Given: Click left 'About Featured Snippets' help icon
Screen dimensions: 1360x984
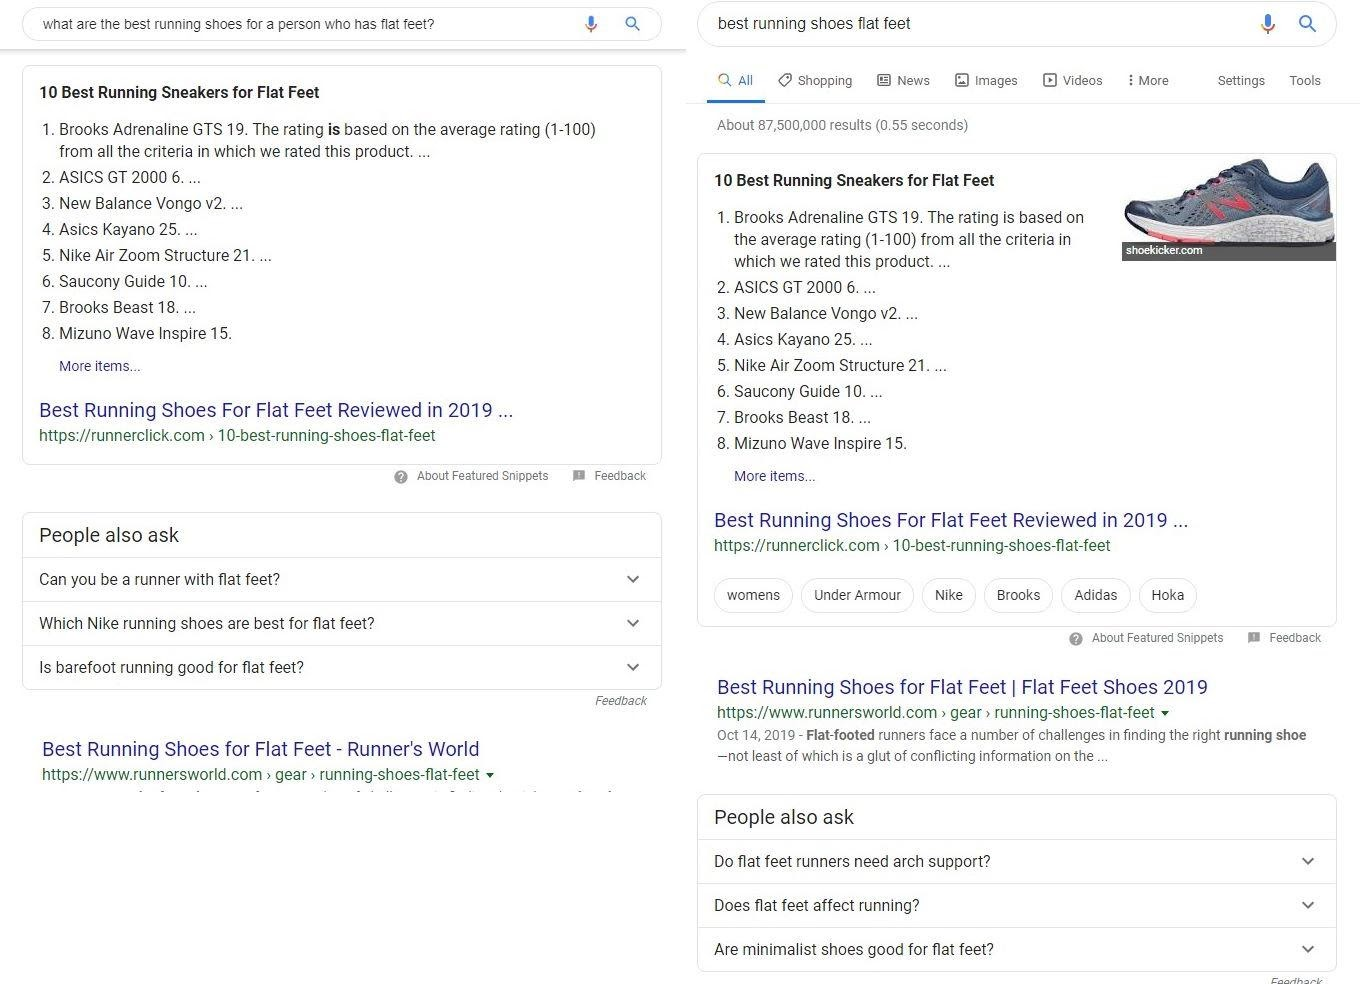Looking at the screenshot, I should [401, 477].
